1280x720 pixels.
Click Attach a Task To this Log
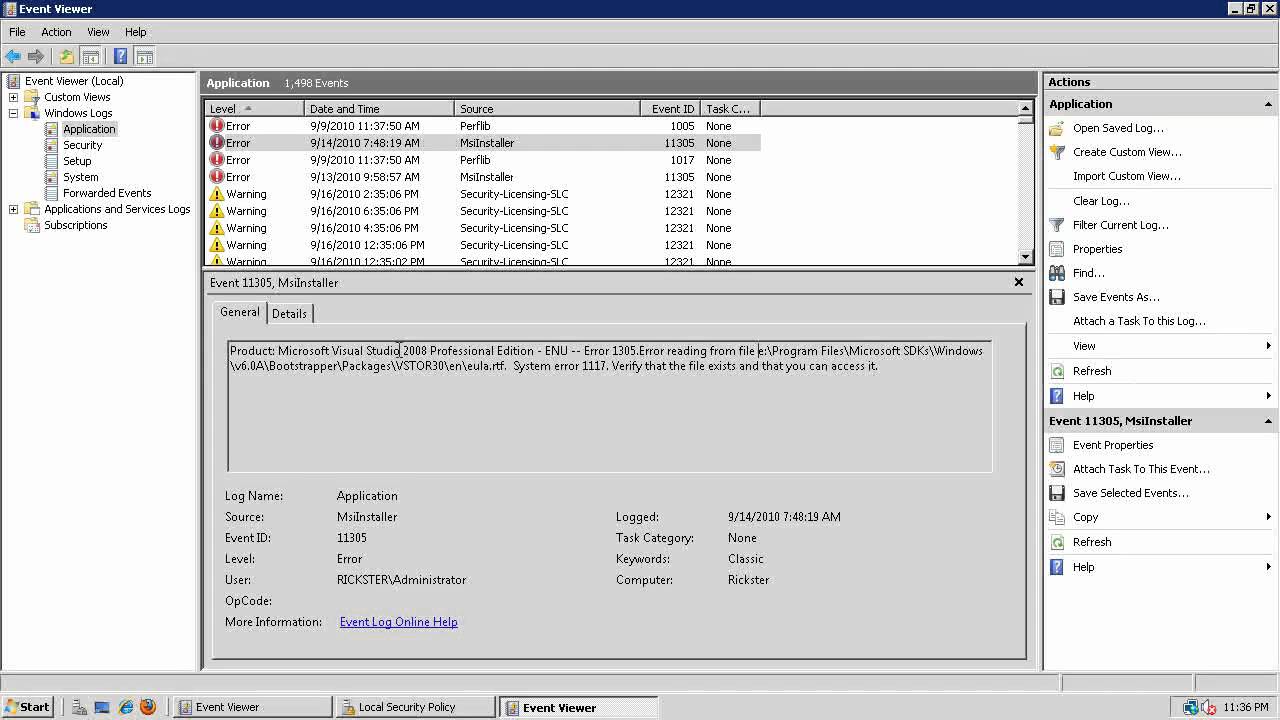tap(1139, 321)
